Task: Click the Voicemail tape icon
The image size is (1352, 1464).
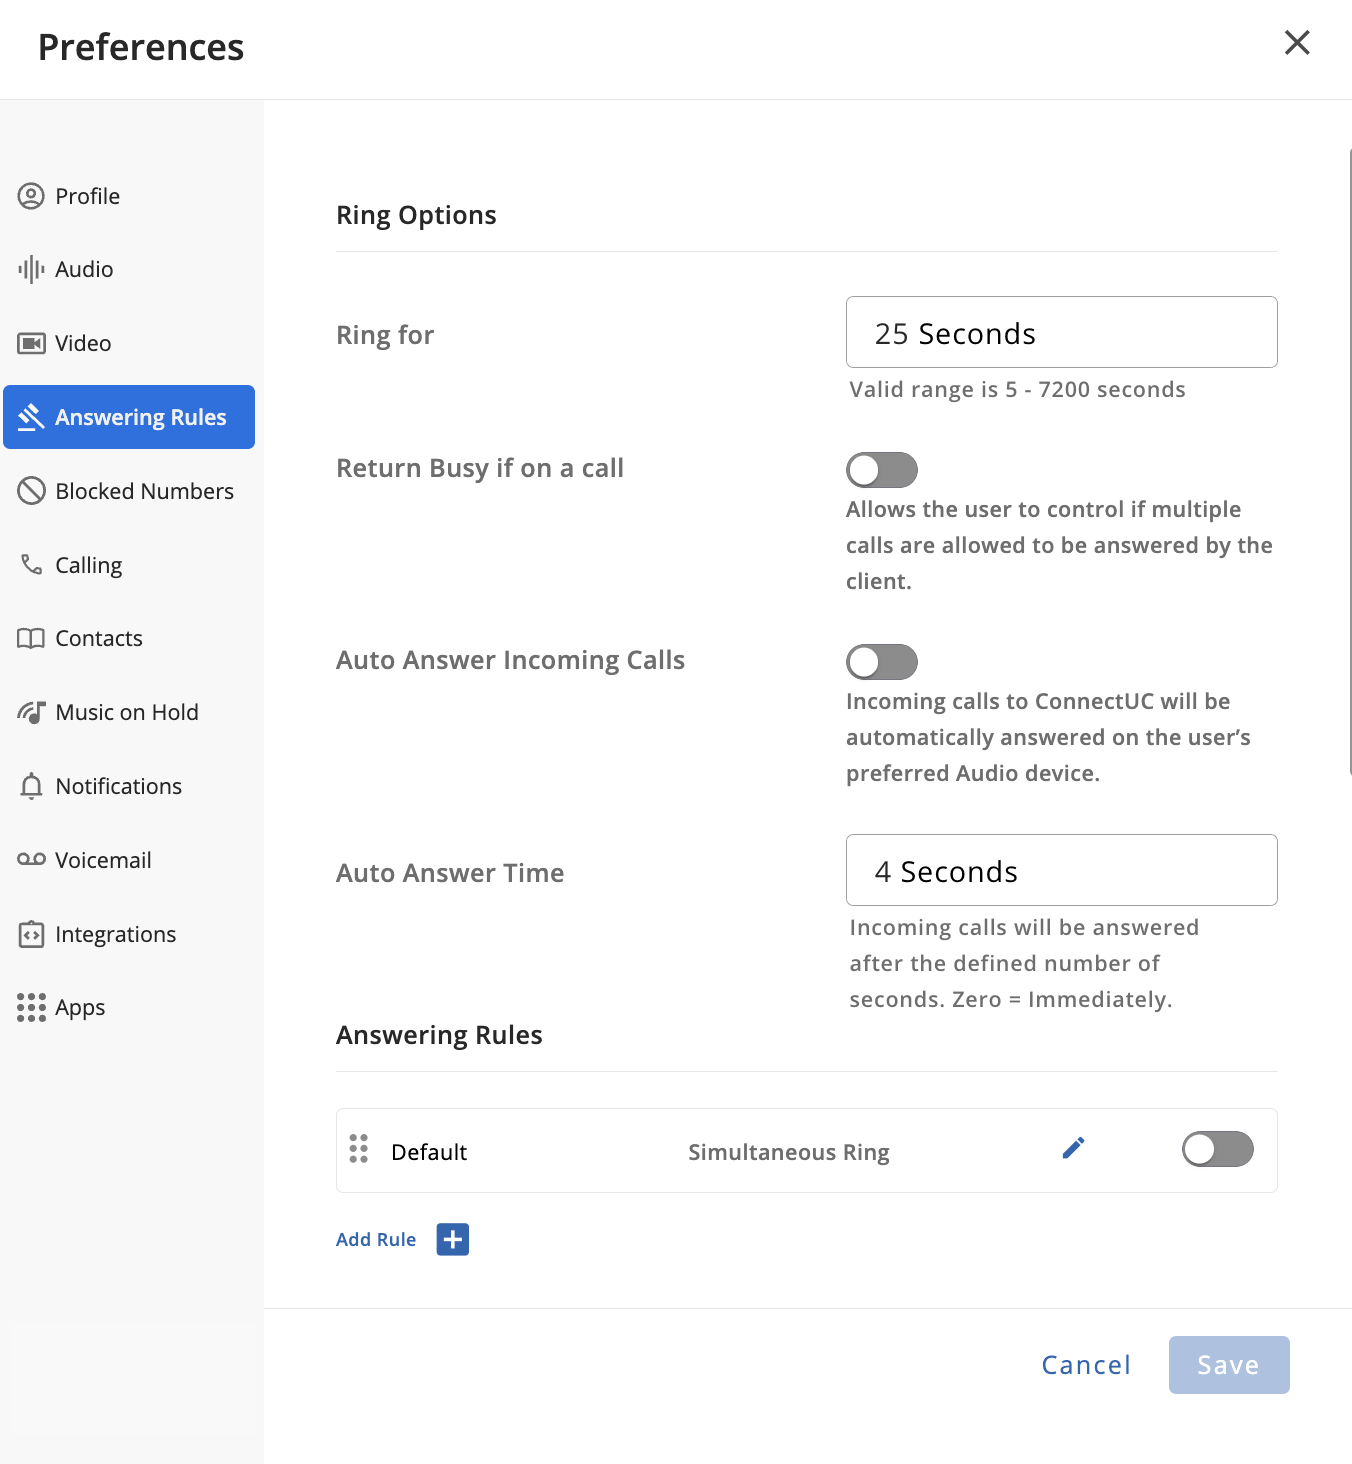Action: [x=32, y=860]
